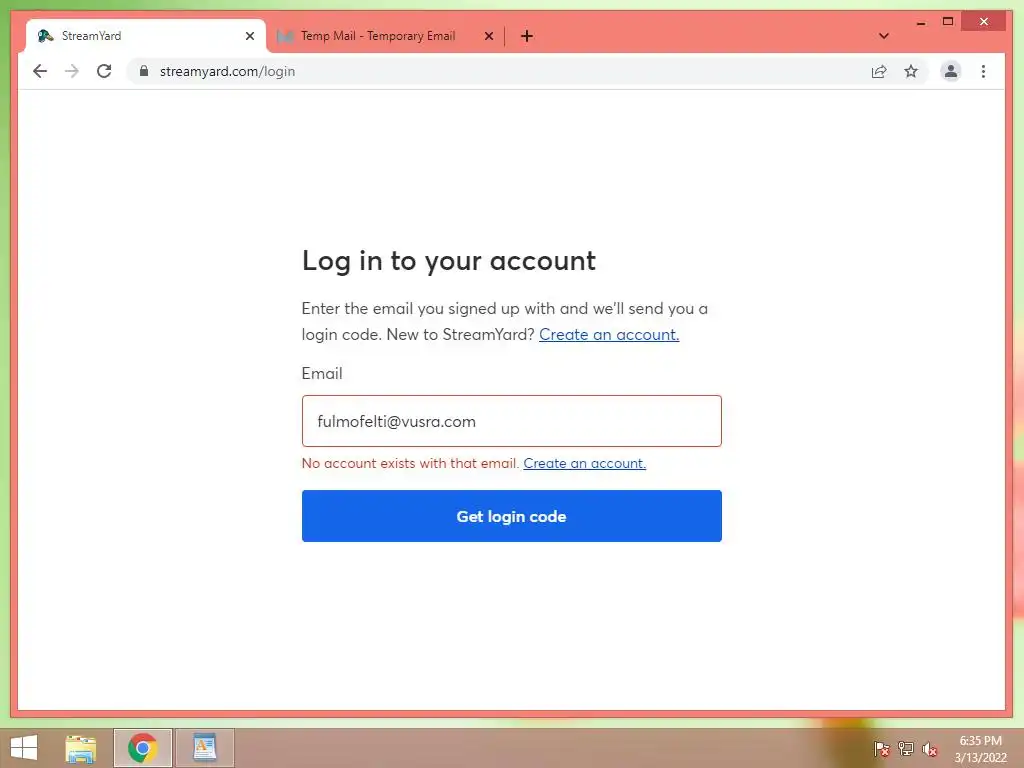Close the Chrome window
The image size is (1024, 768).
(x=984, y=22)
